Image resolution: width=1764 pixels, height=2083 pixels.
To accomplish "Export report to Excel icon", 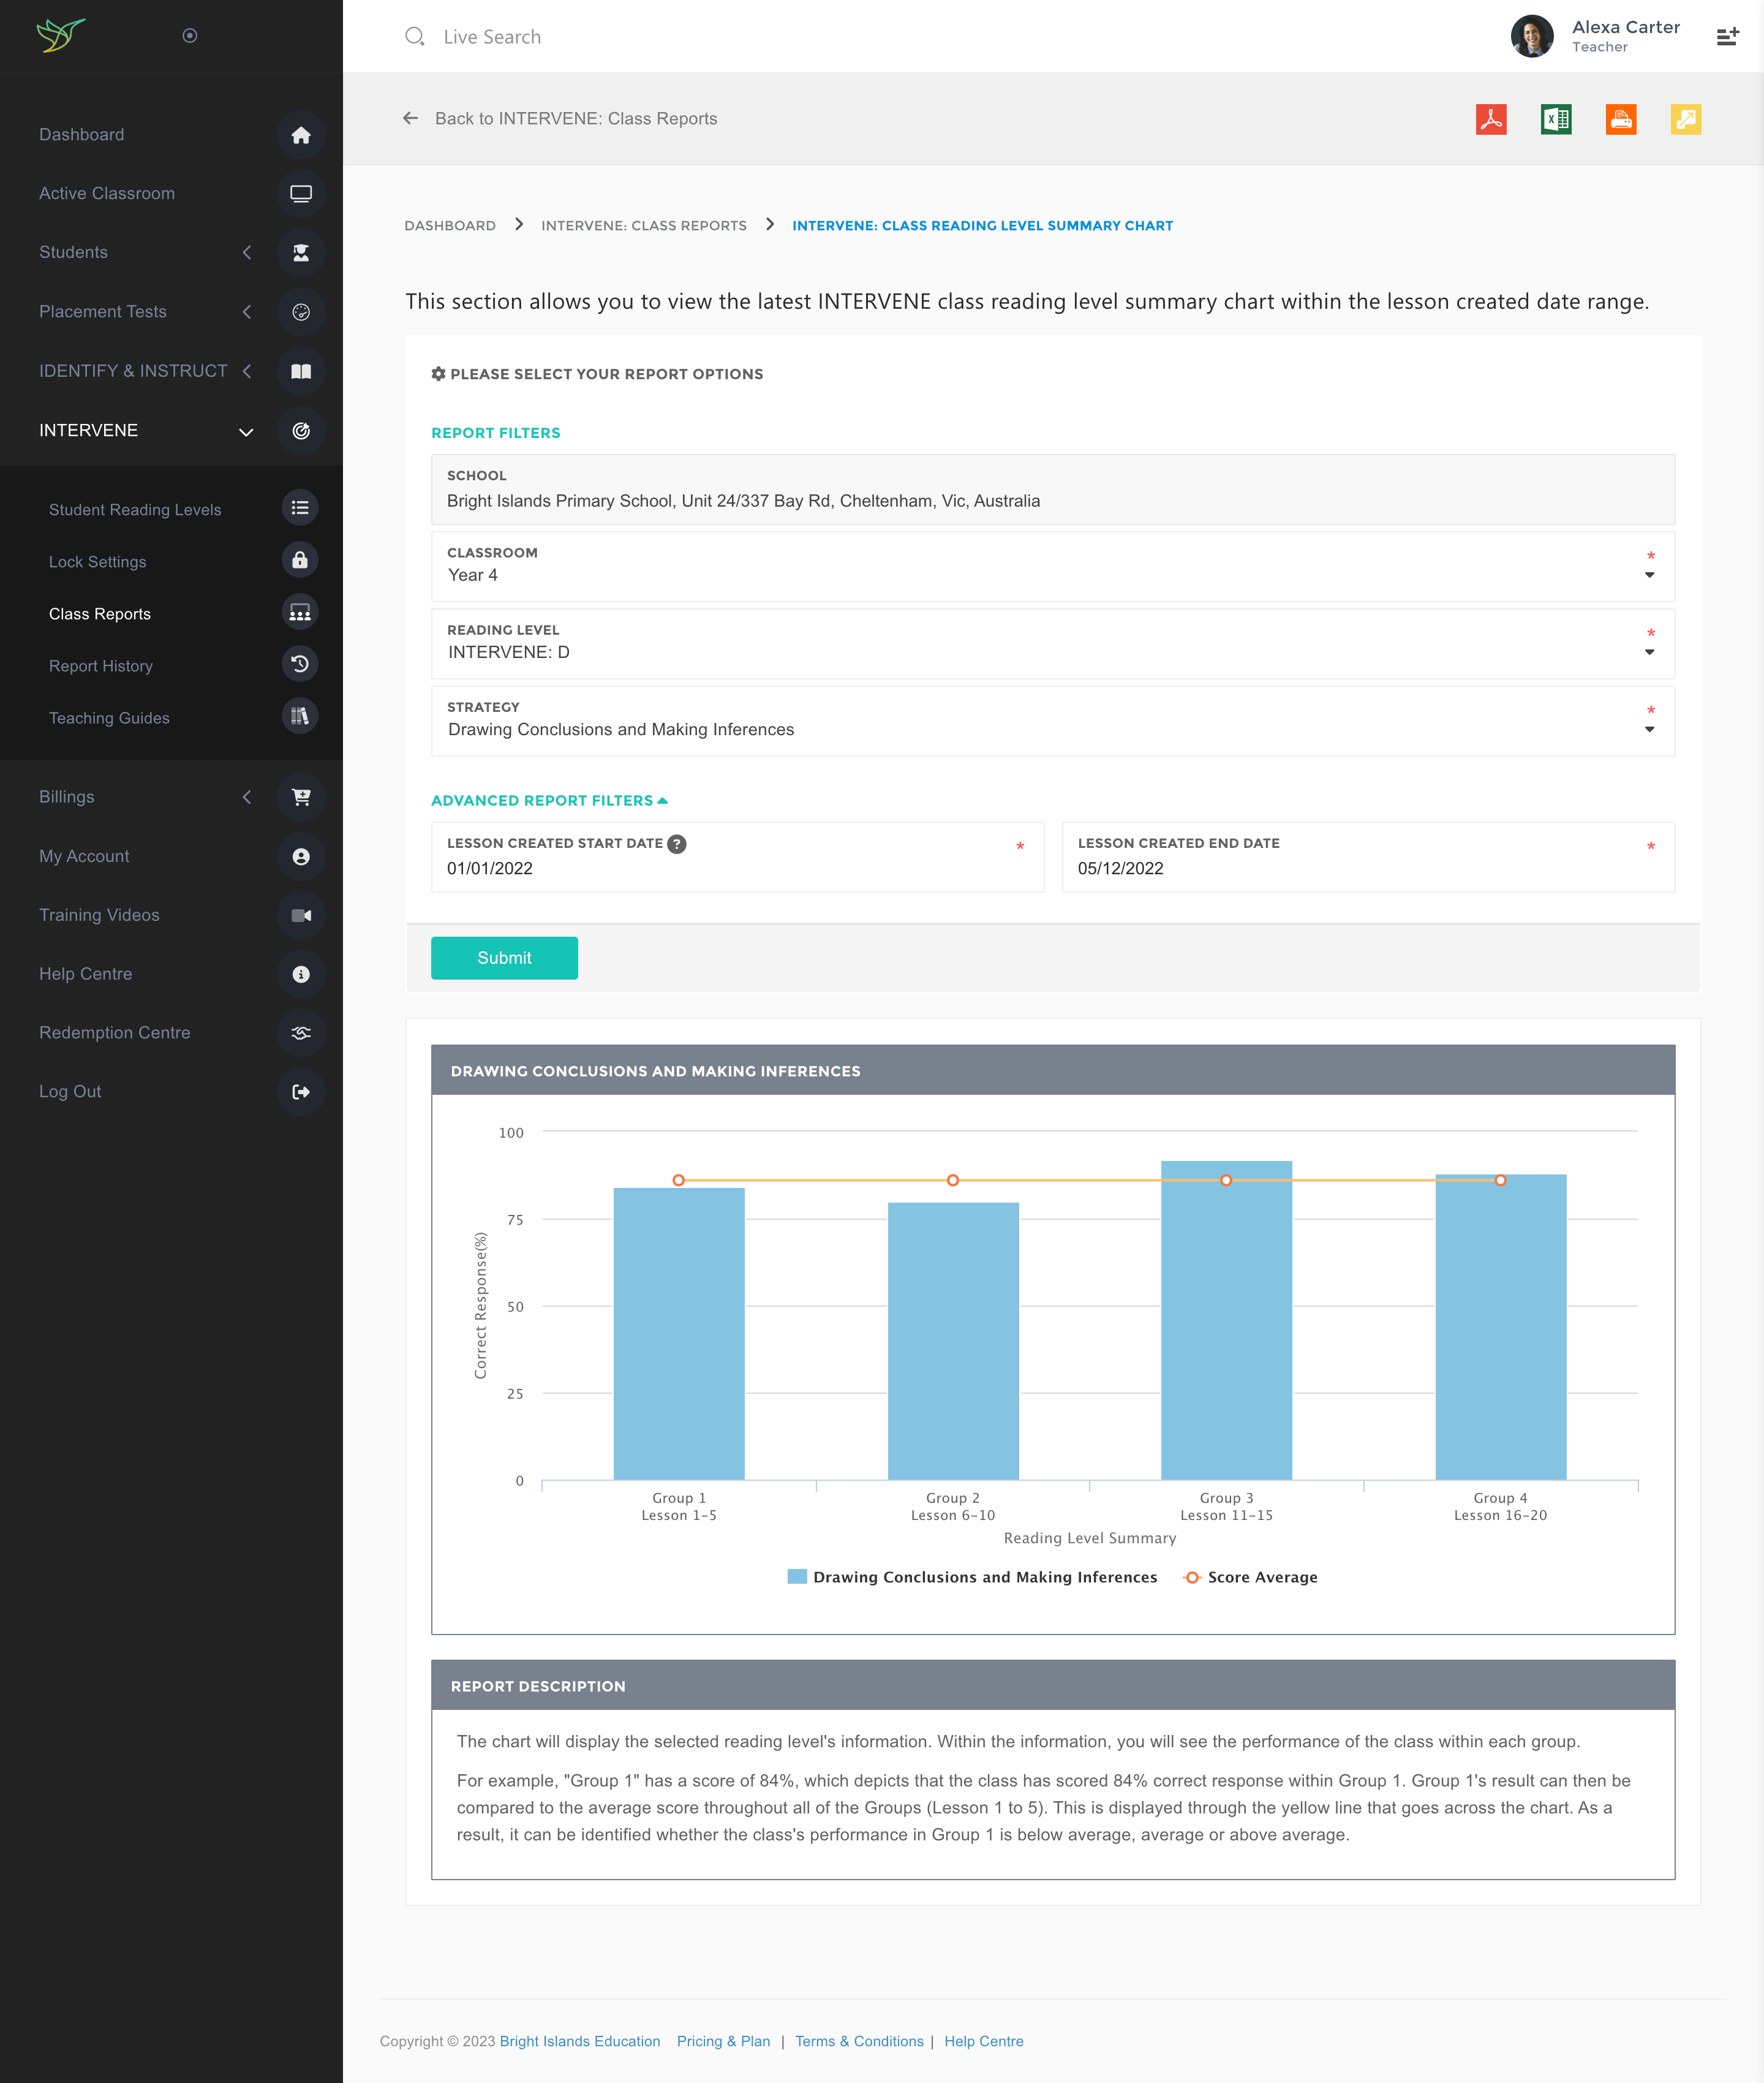I will 1555,119.
